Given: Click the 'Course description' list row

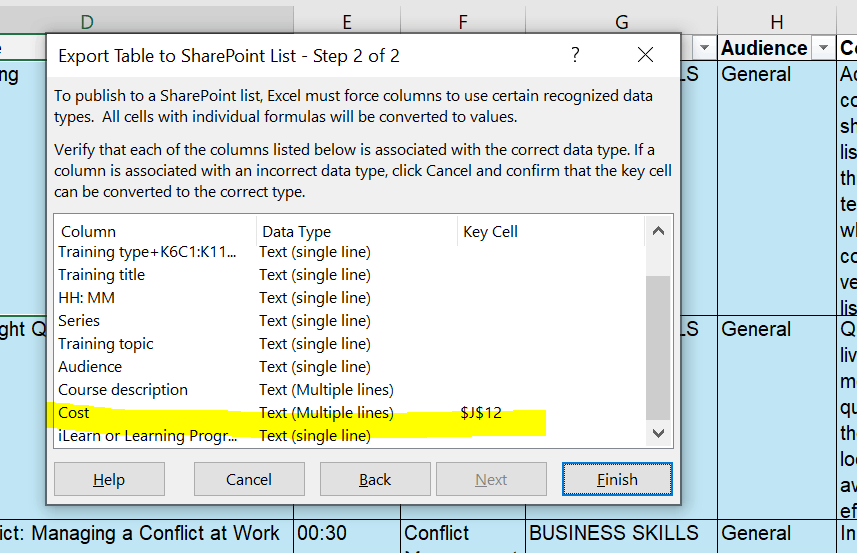Looking at the screenshot, I should pyautogui.click(x=350, y=390).
